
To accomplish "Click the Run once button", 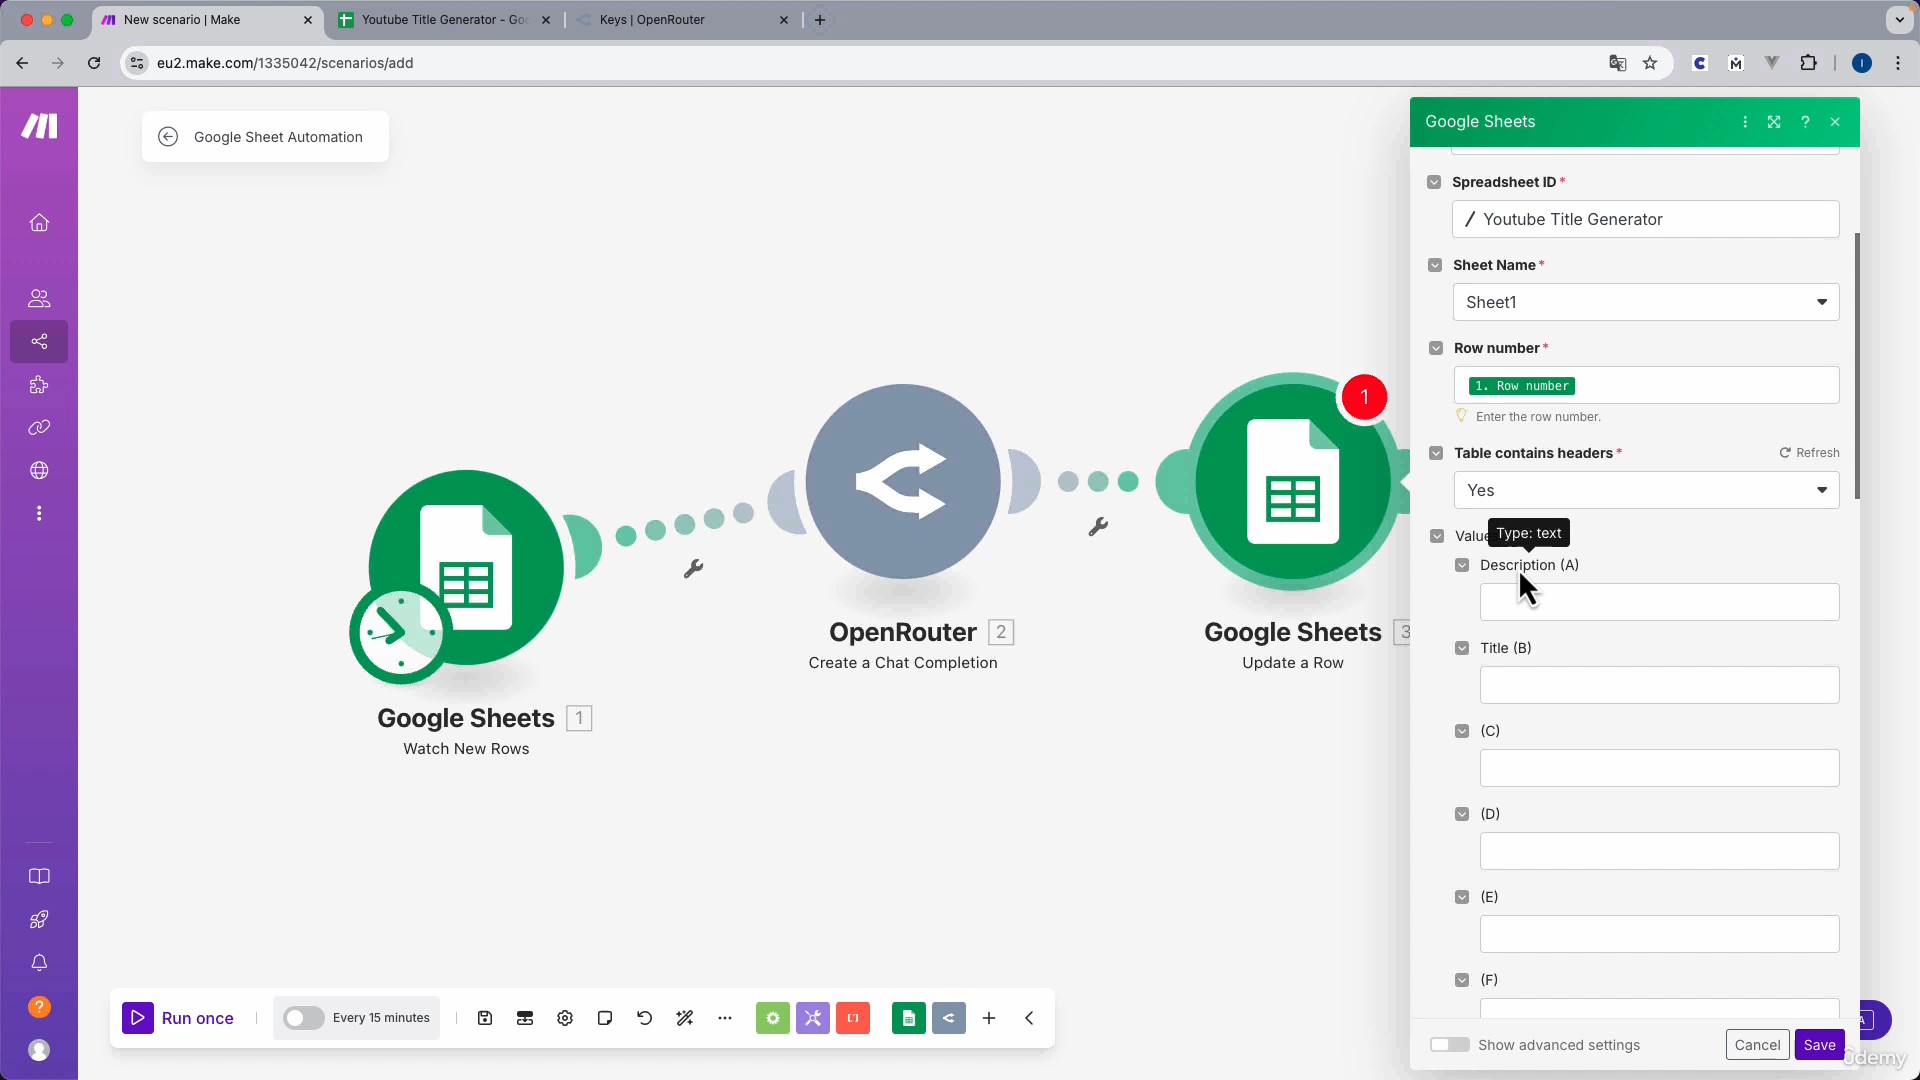I will pos(179,1018).
